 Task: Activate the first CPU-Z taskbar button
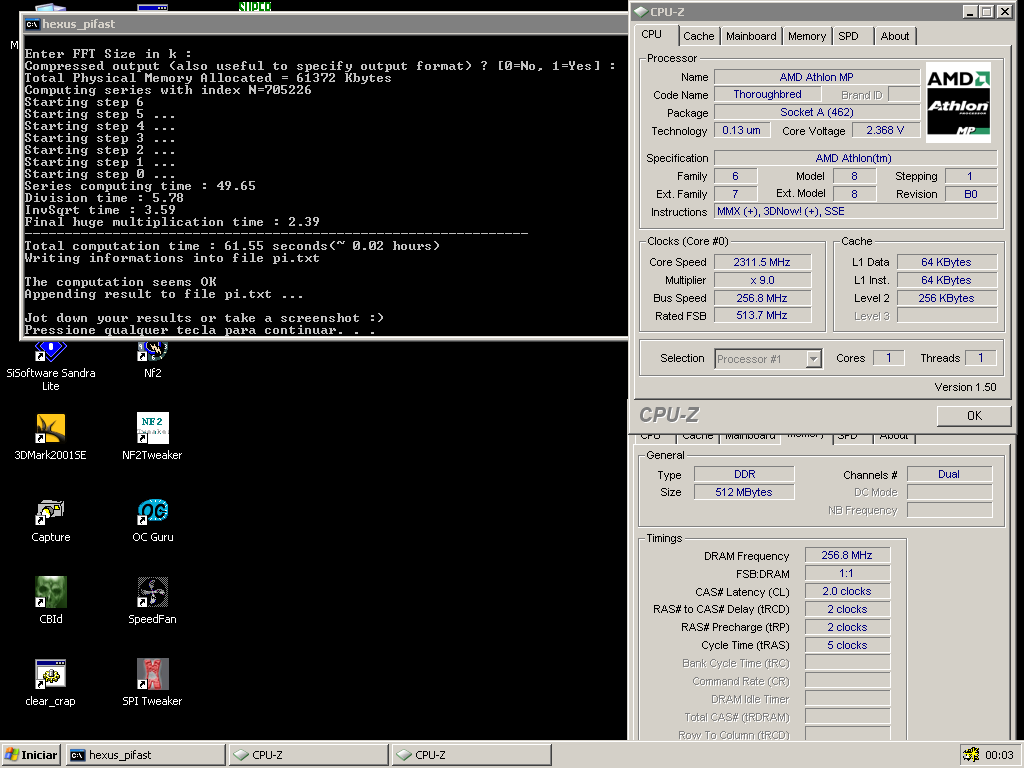[x=308, y=755]
